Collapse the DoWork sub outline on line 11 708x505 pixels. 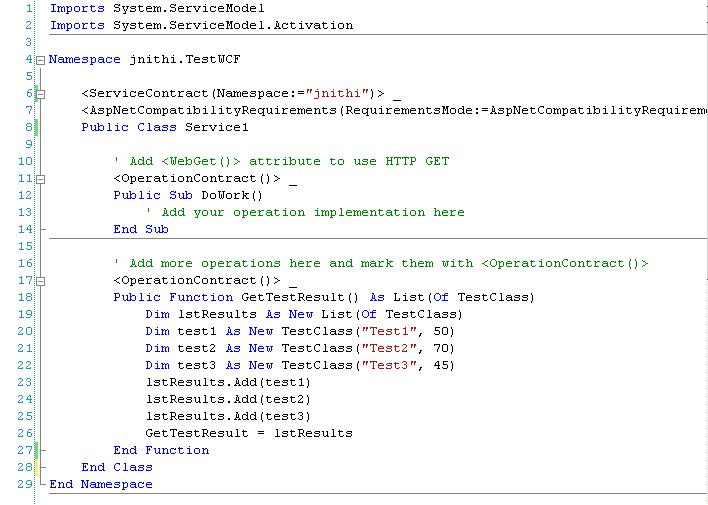coord(40,179)
